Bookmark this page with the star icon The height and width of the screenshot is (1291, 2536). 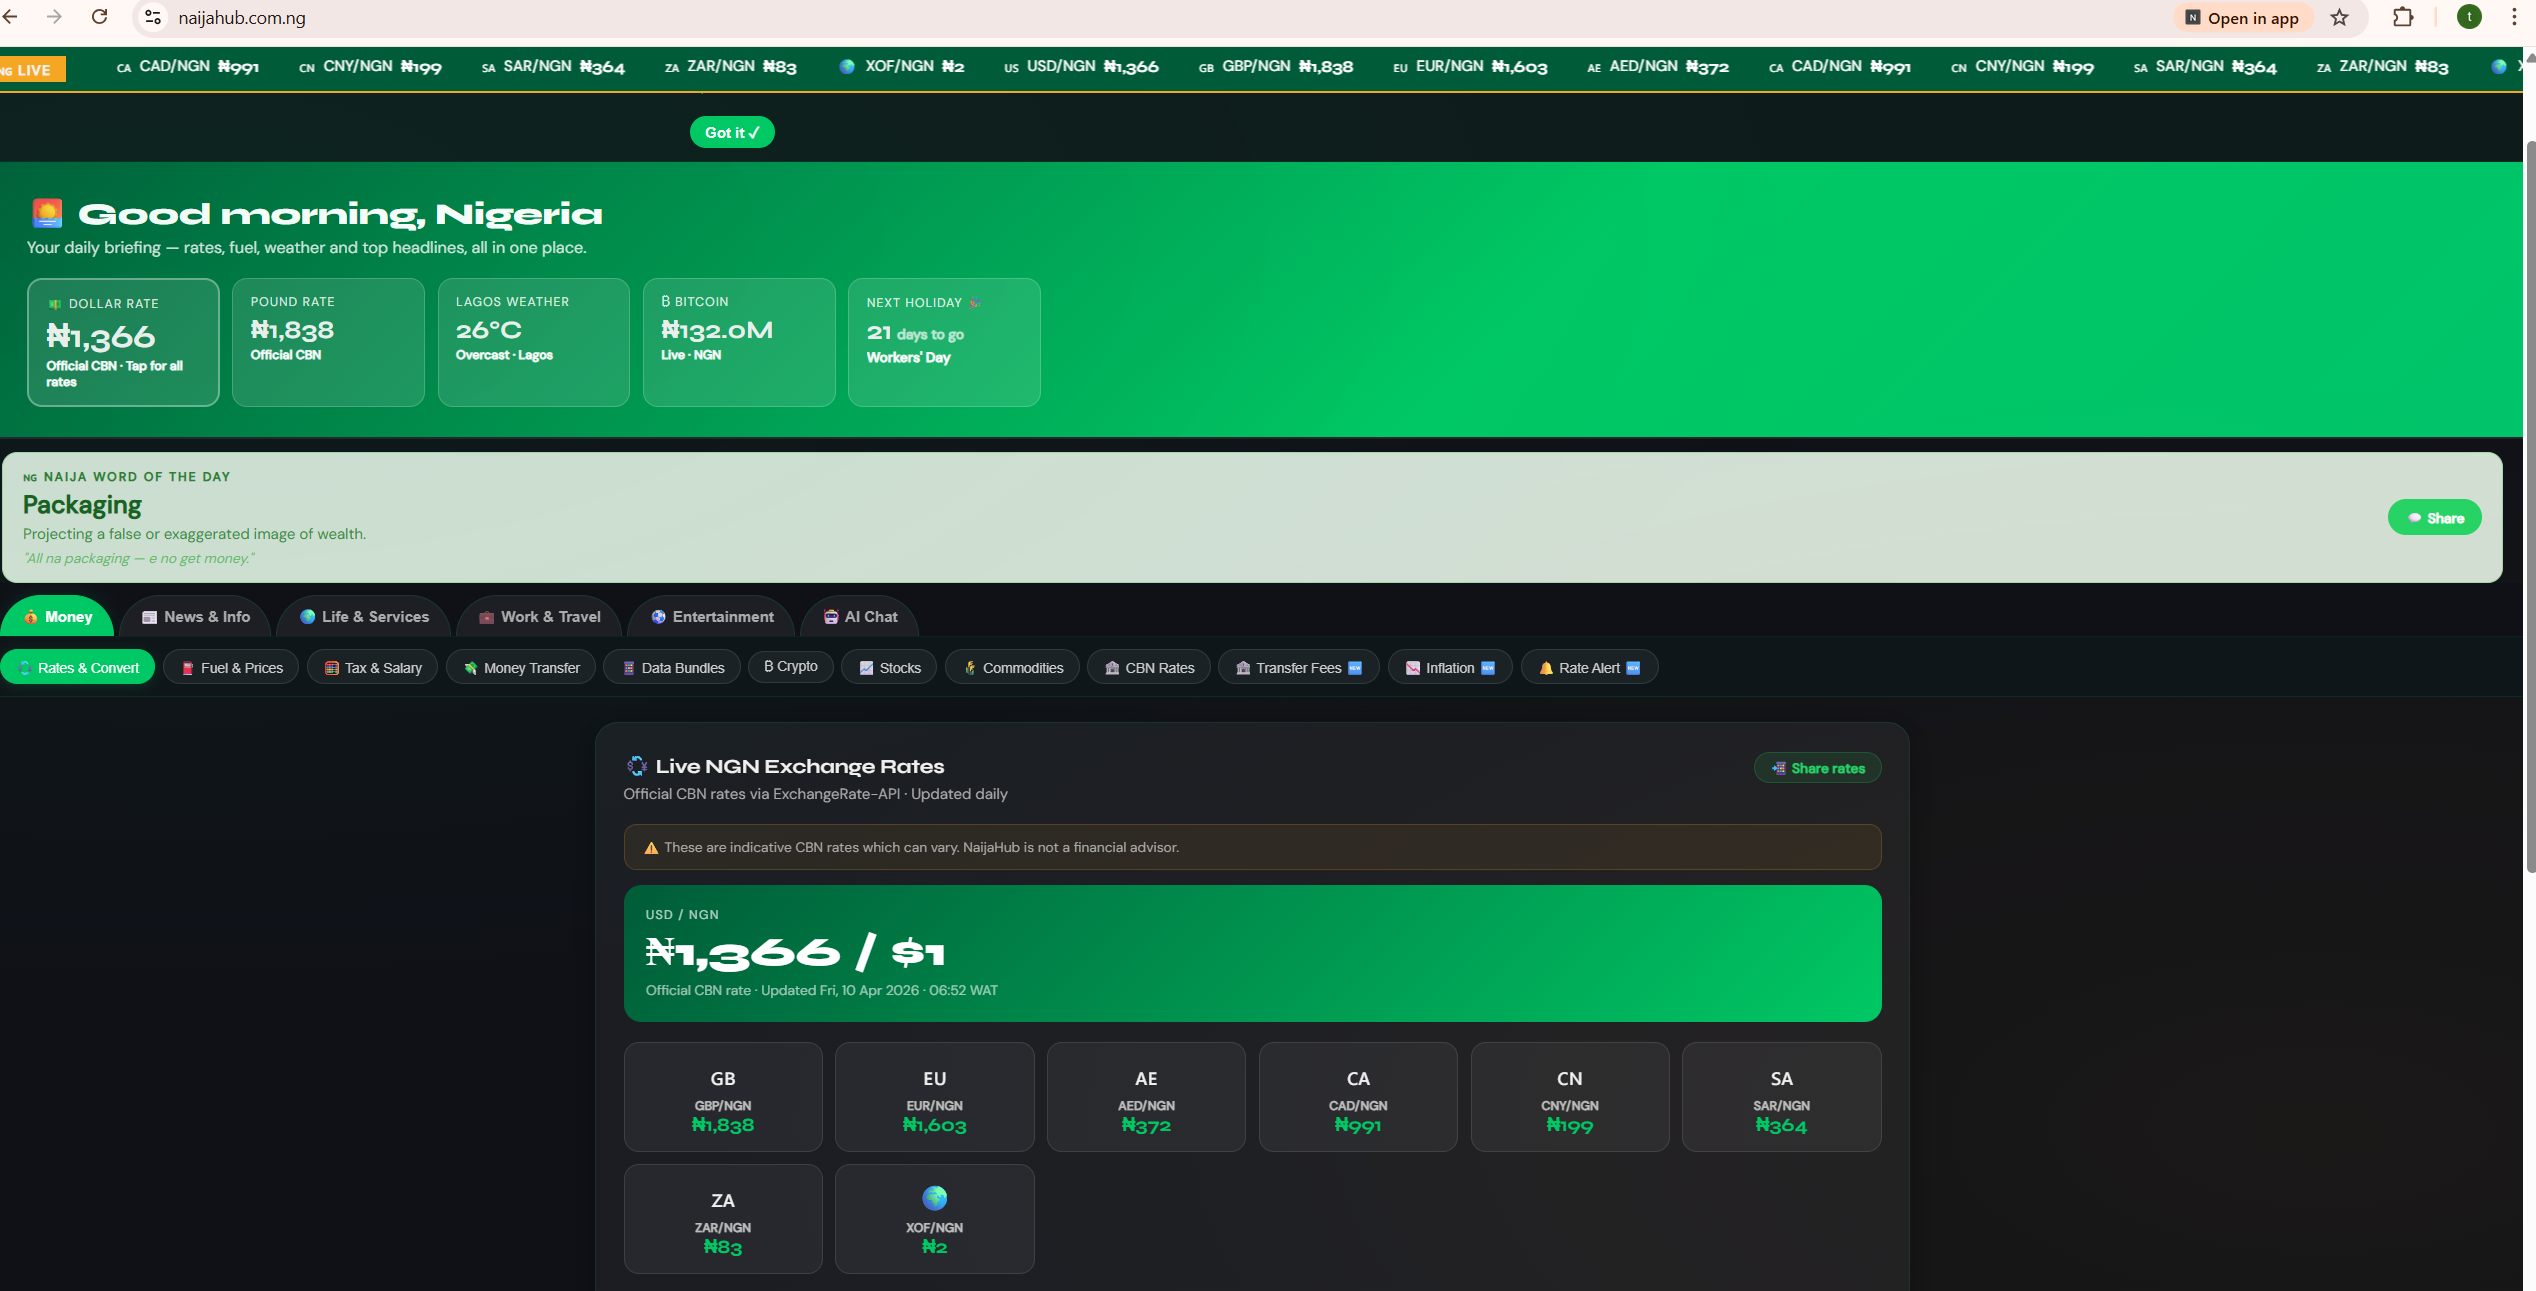point(2339,17)
